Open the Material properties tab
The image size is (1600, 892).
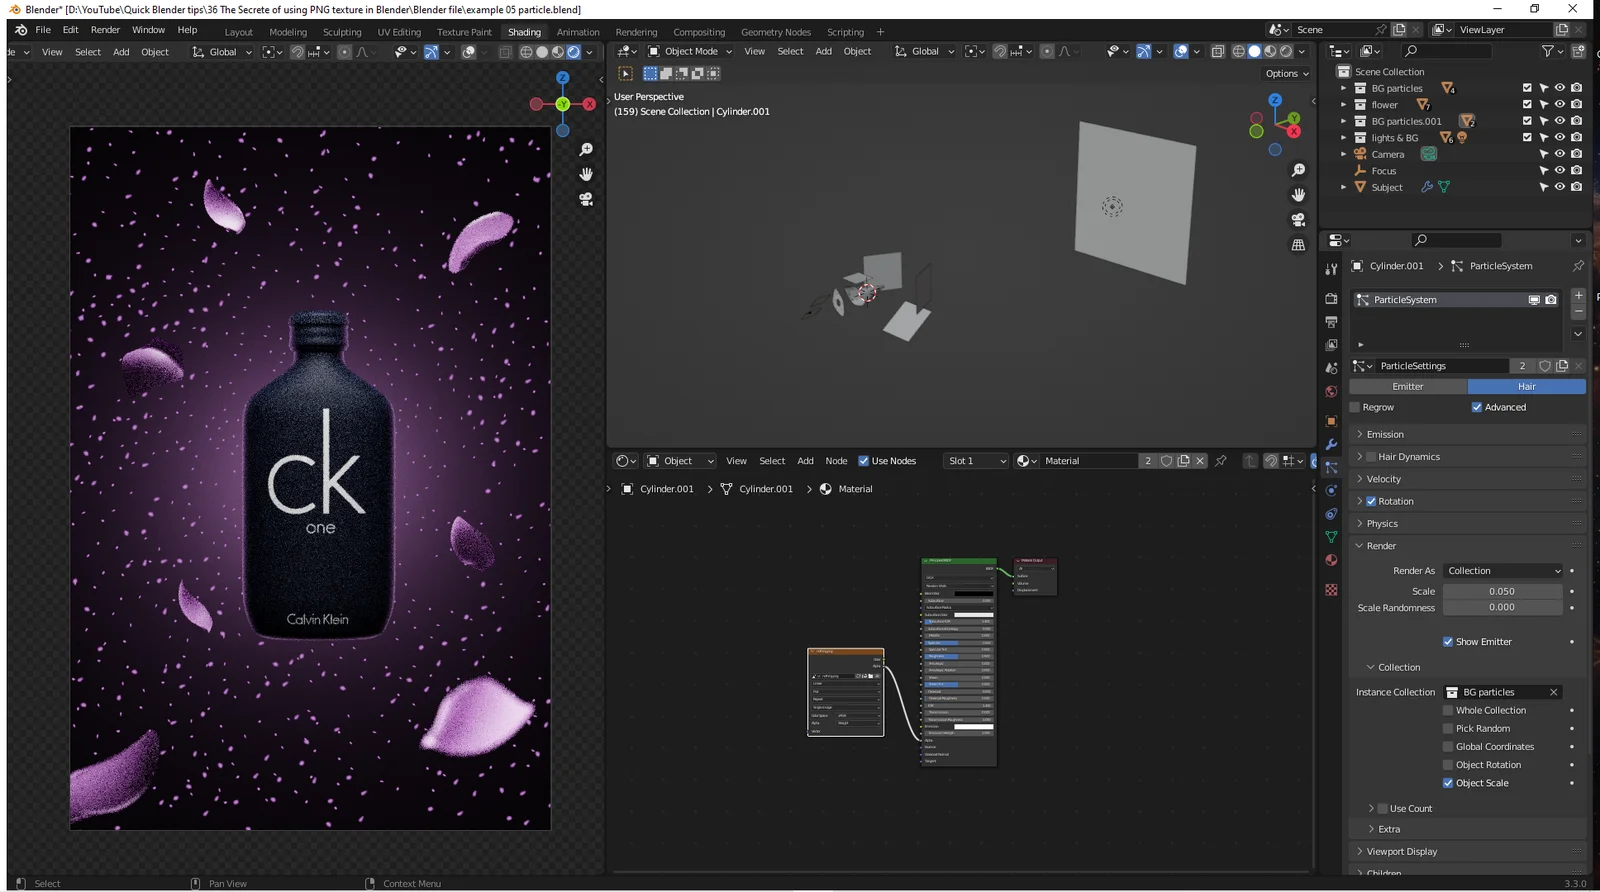click(1331, 560)
